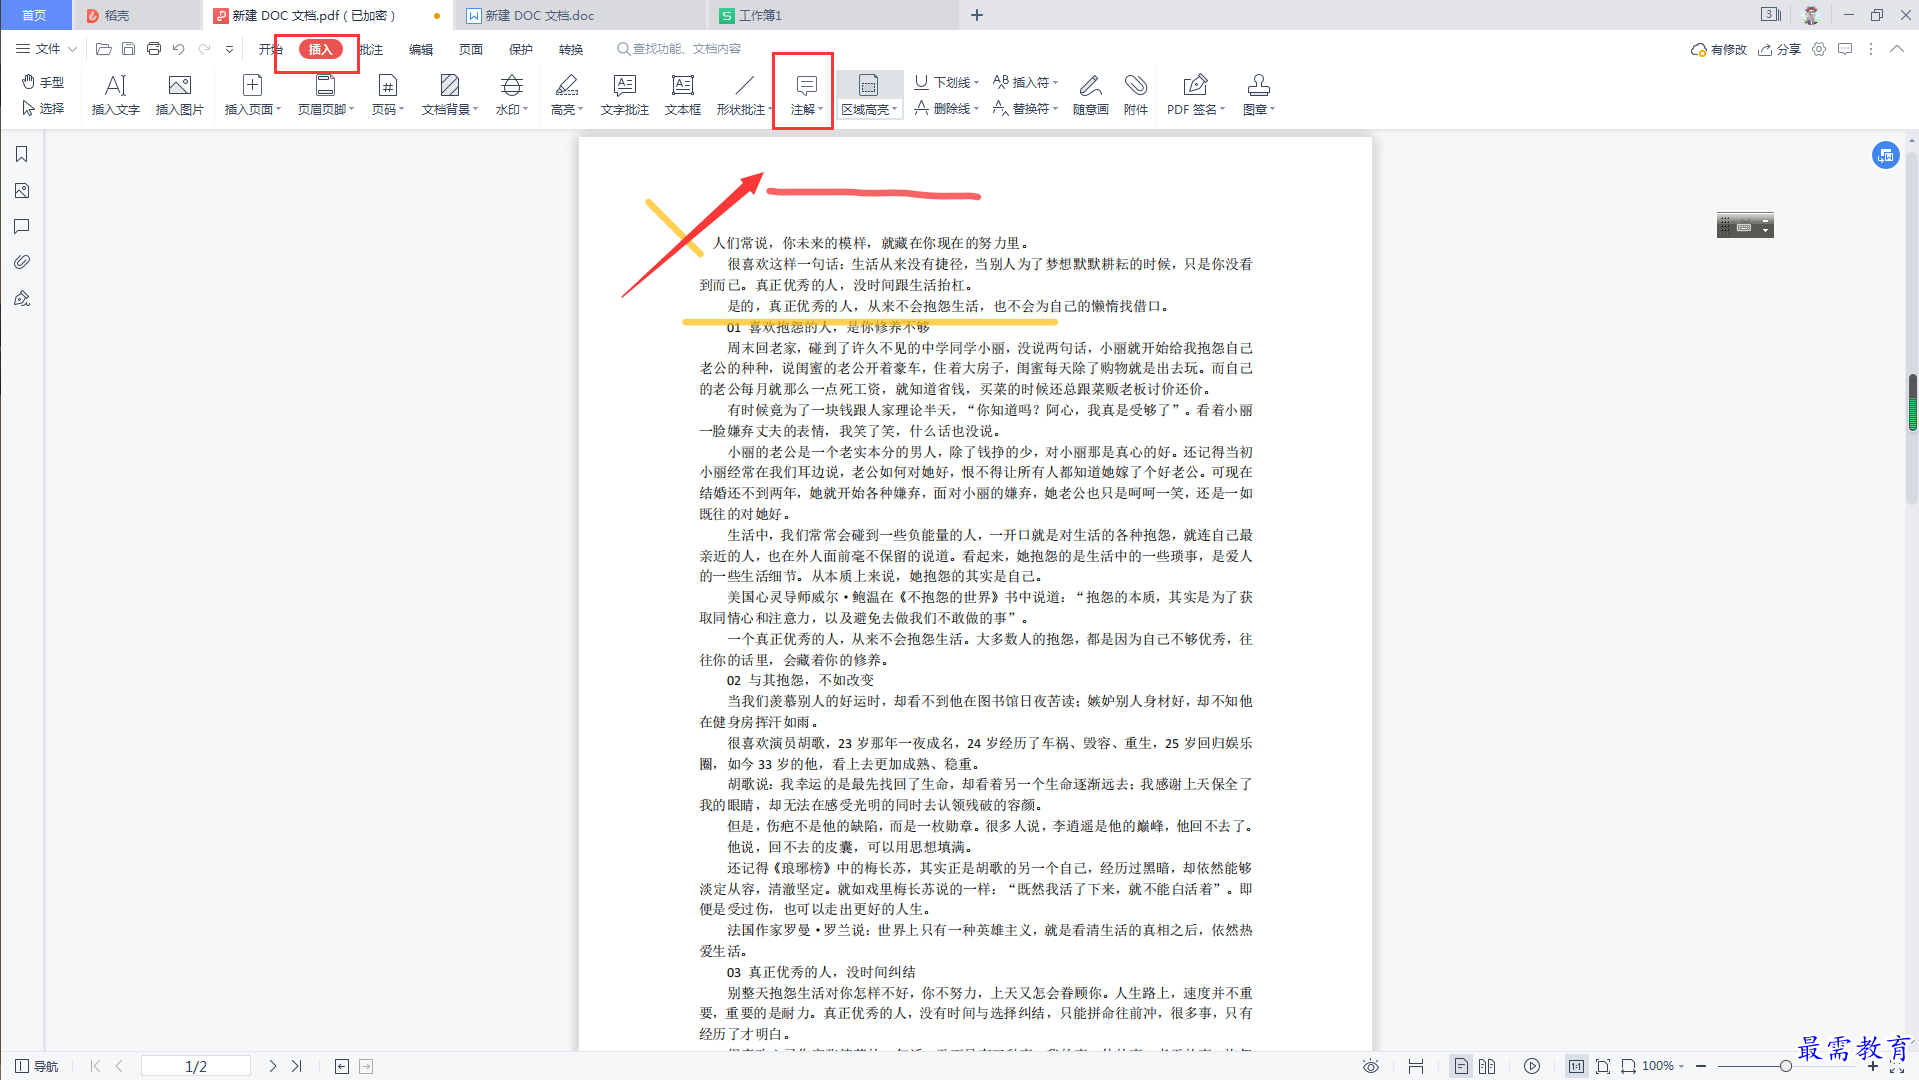This screenshot has height=1080, width=1919.
Task: Jump to last page arrow
Action: (297, 1066)
